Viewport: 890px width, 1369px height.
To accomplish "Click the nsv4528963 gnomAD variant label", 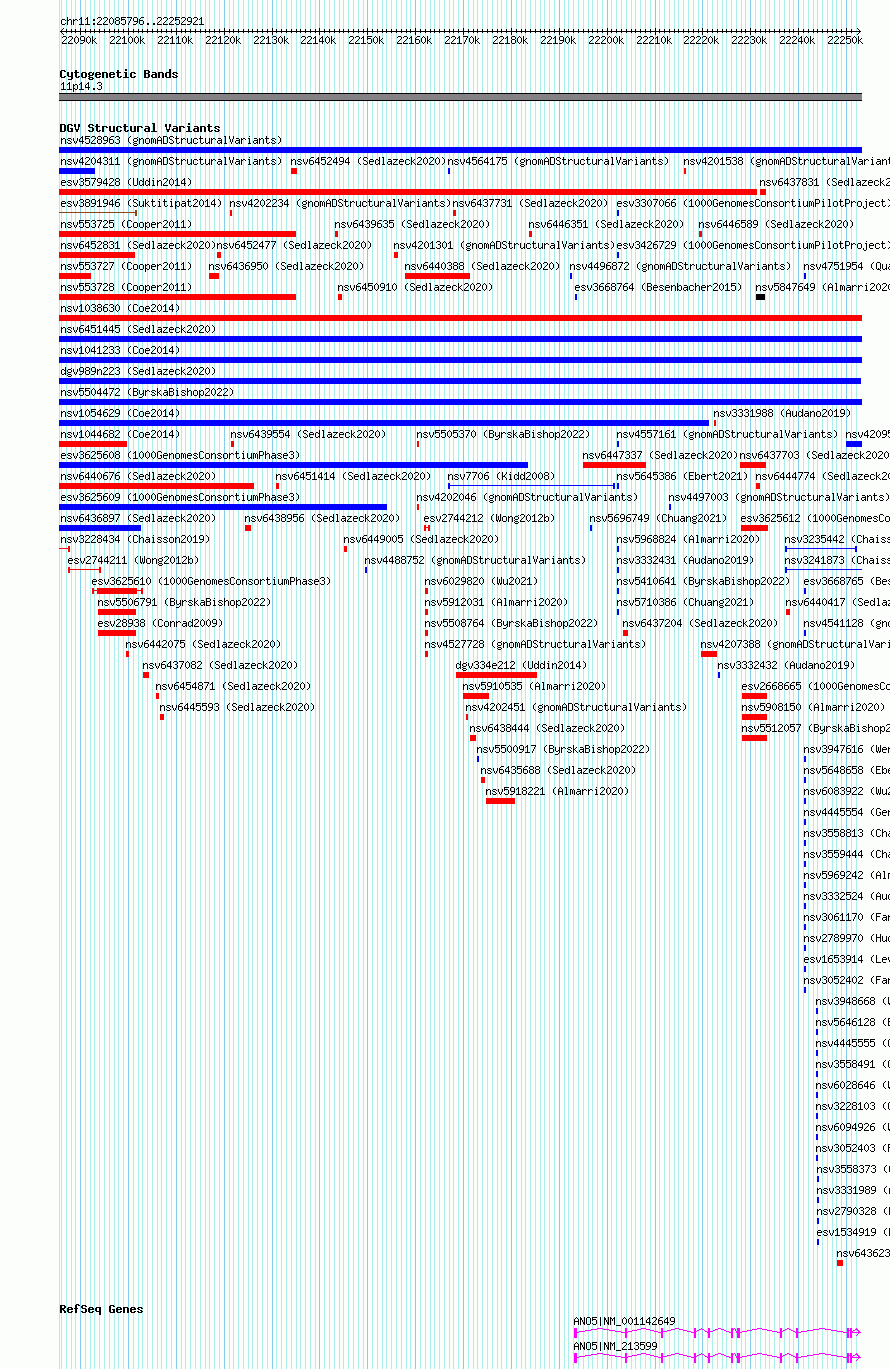I will click(x=171, y=140).
